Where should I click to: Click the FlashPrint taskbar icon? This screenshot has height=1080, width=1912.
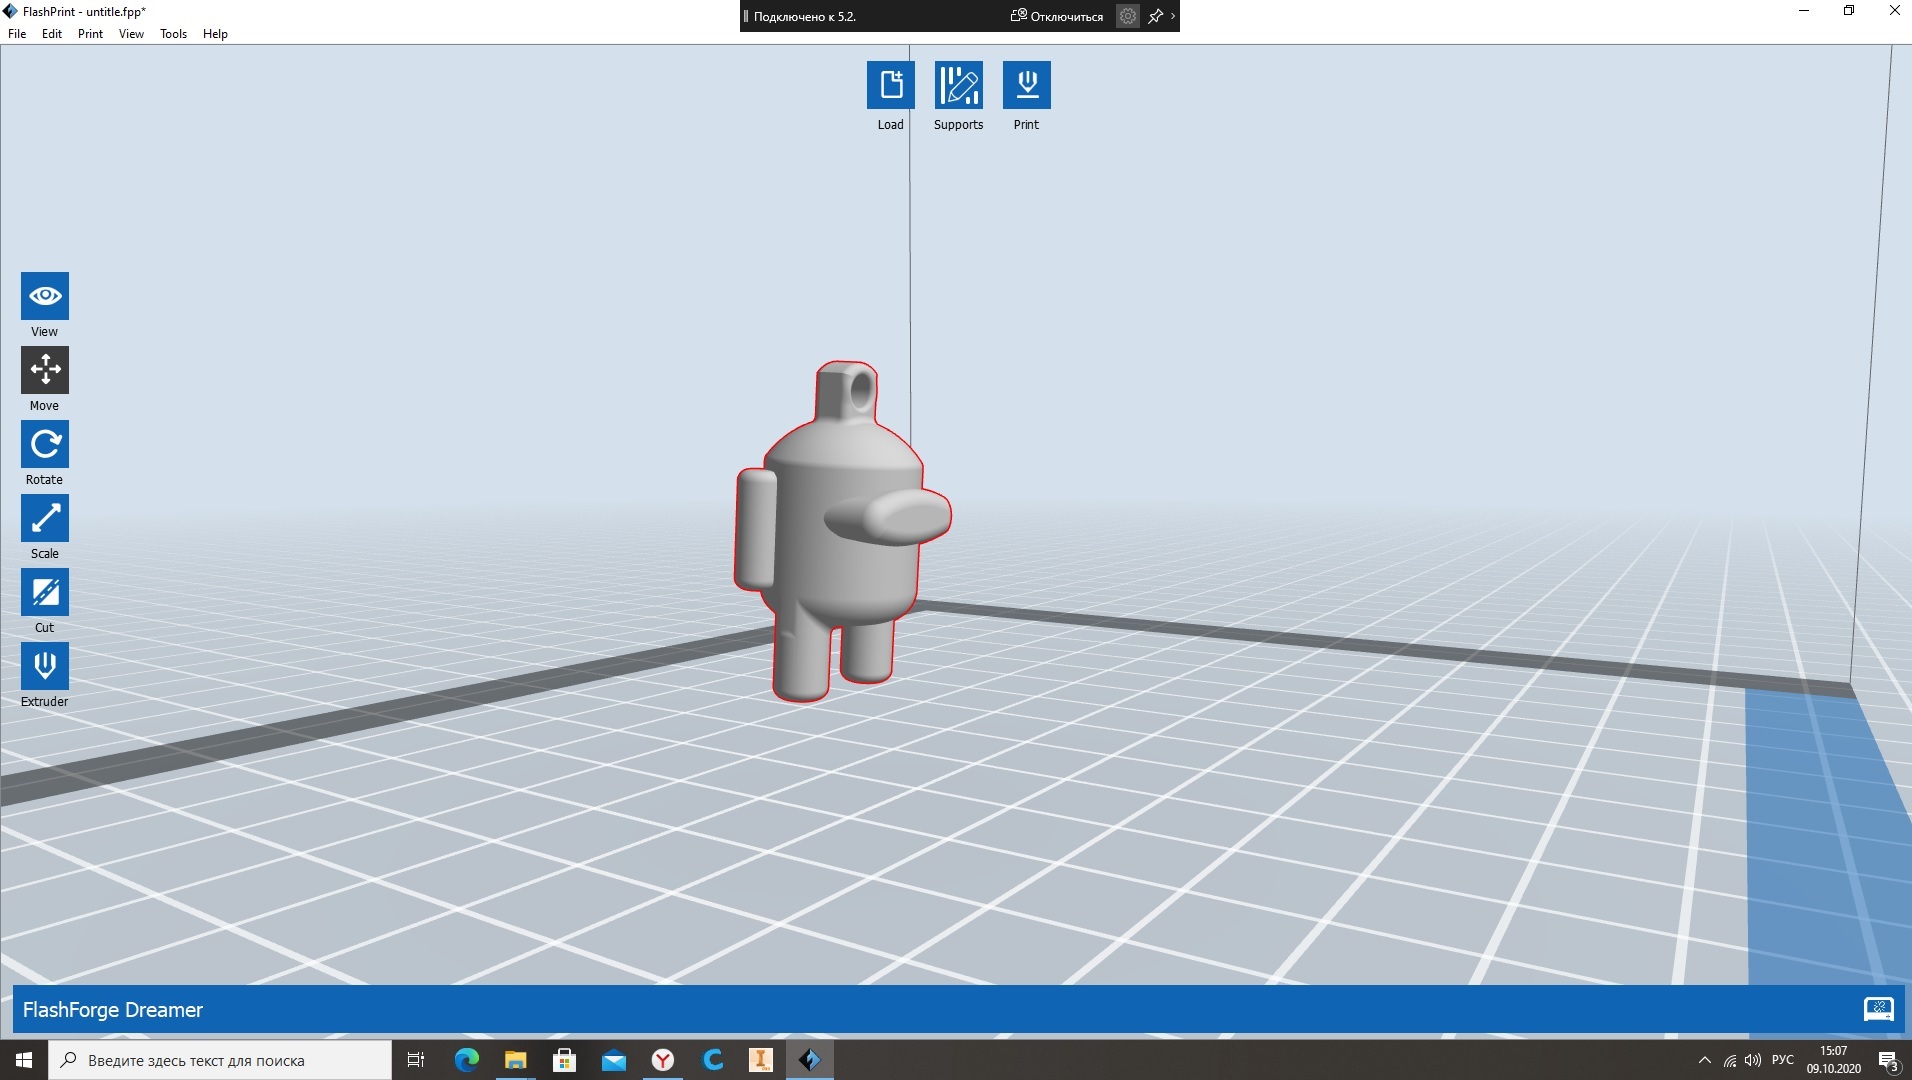tap(810, 1060)
